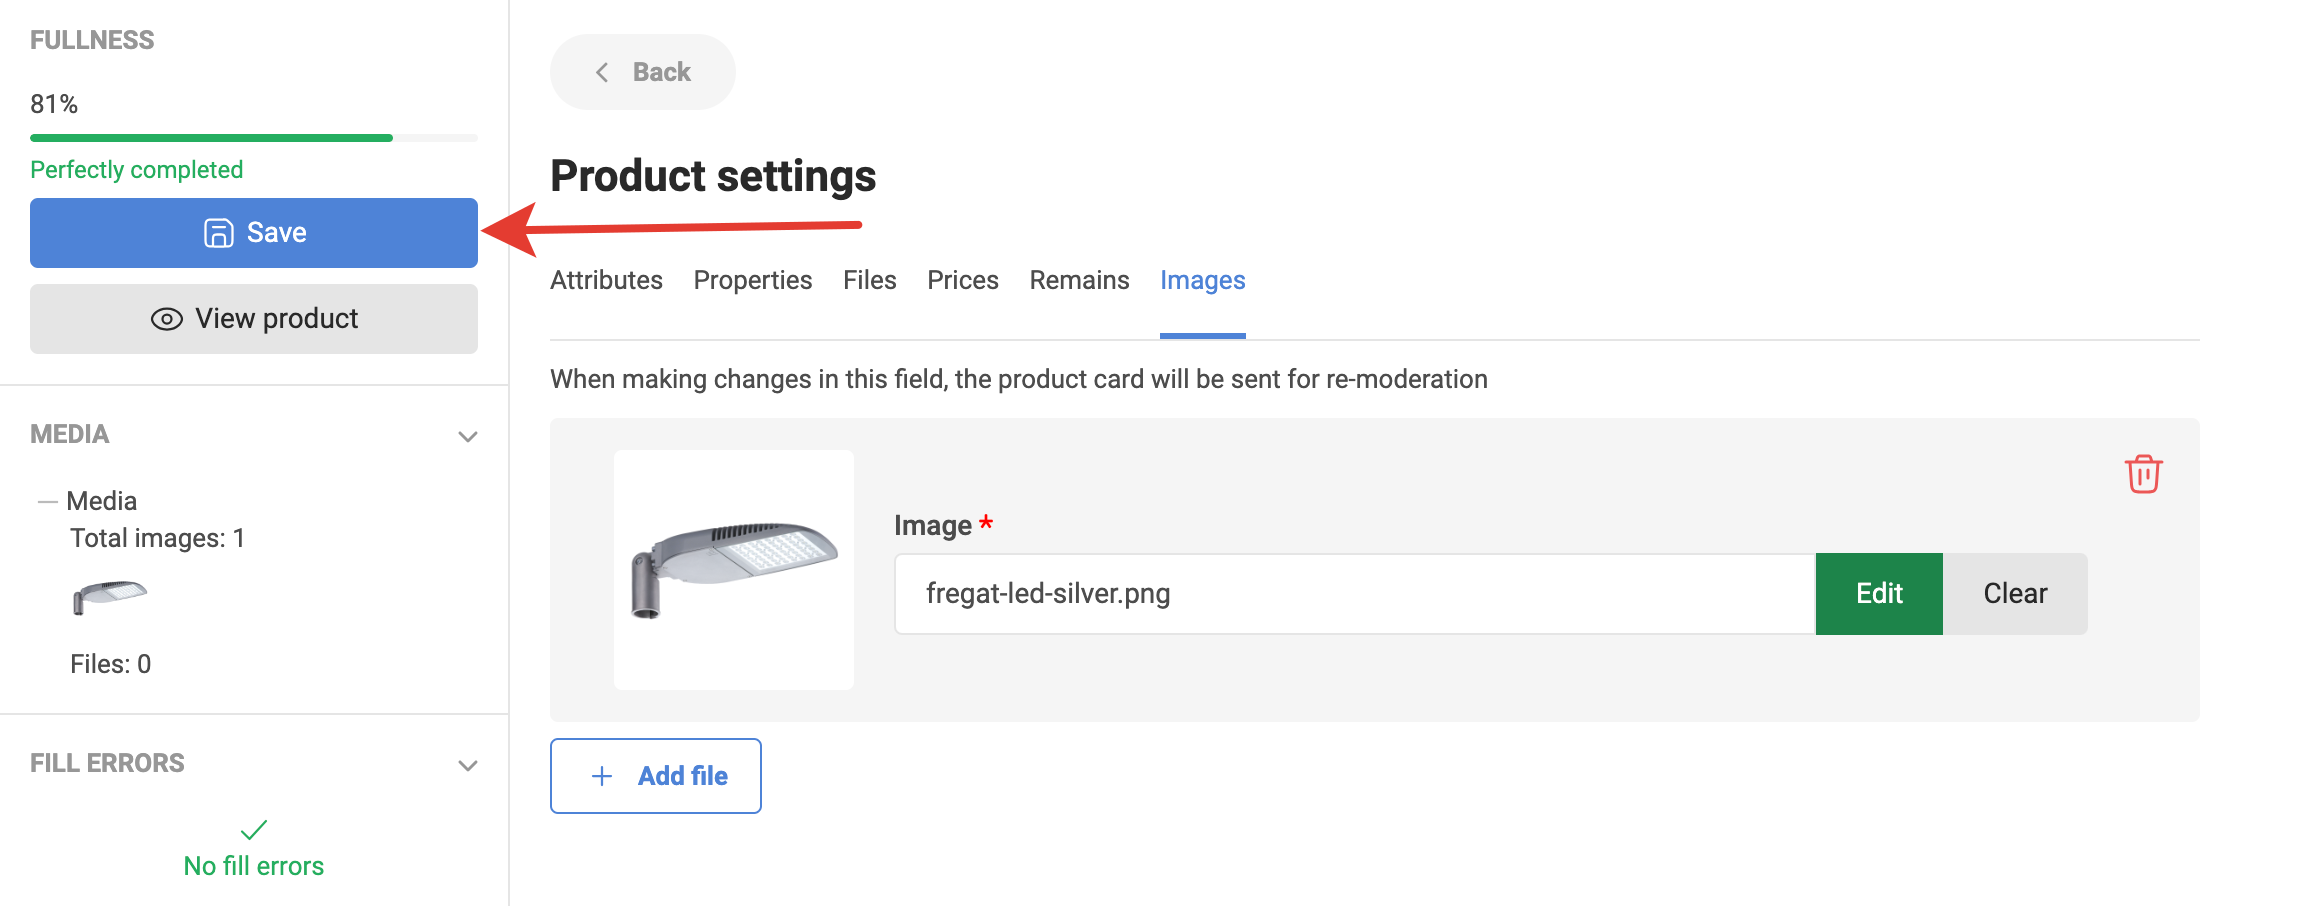
Task: Go to the Files tab
Action: click(869, 280)
